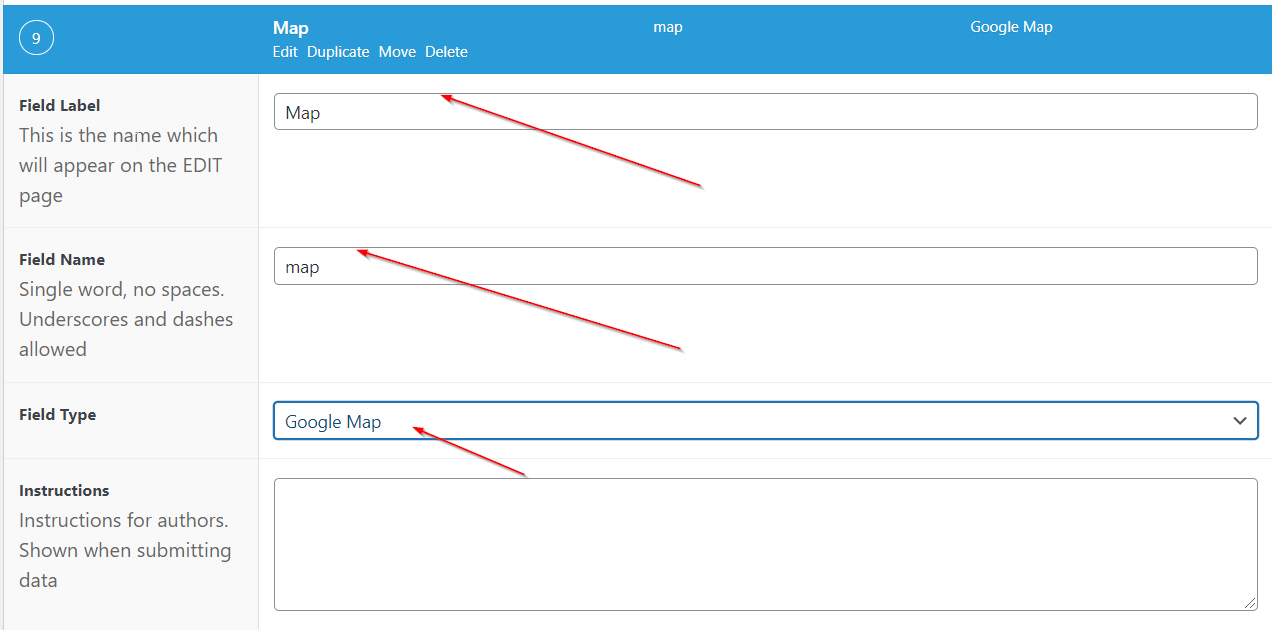This screenshot has width=1272, height=630.
Task: Duplicate the Map field
Action: coord(338,52)
